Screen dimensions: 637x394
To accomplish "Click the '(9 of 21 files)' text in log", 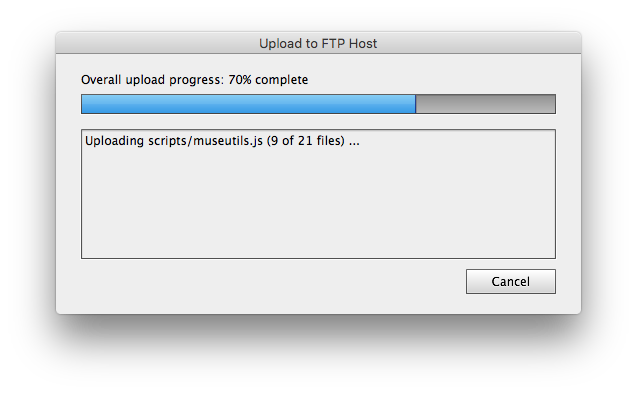I will coord(306,141).
